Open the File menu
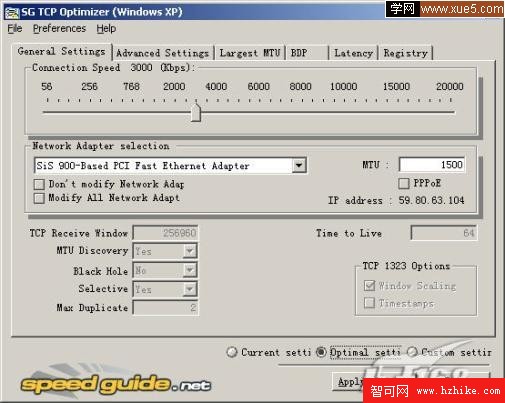This screenshot has height=403, width=505. click(15, 29)
